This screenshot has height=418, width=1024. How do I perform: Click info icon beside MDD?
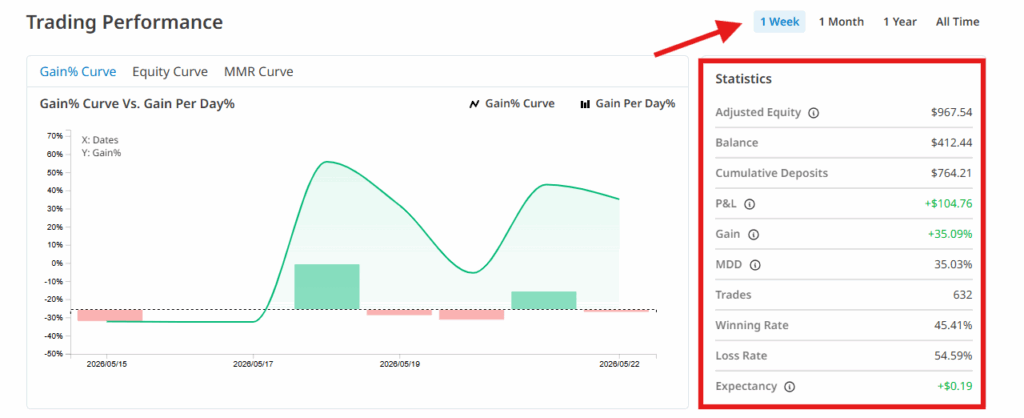(755, 265)
